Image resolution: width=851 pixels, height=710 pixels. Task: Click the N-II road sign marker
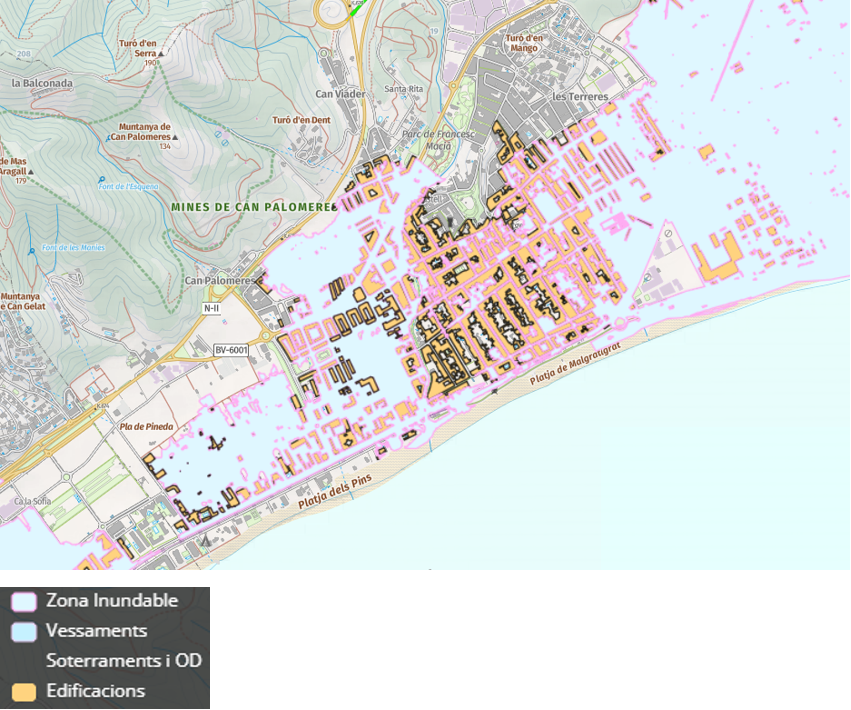[211, 308]
